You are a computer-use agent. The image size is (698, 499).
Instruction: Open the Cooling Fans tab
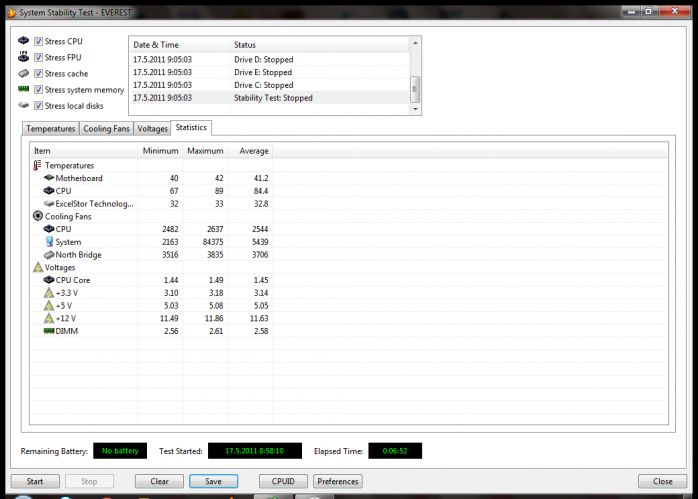click(106, 129)
